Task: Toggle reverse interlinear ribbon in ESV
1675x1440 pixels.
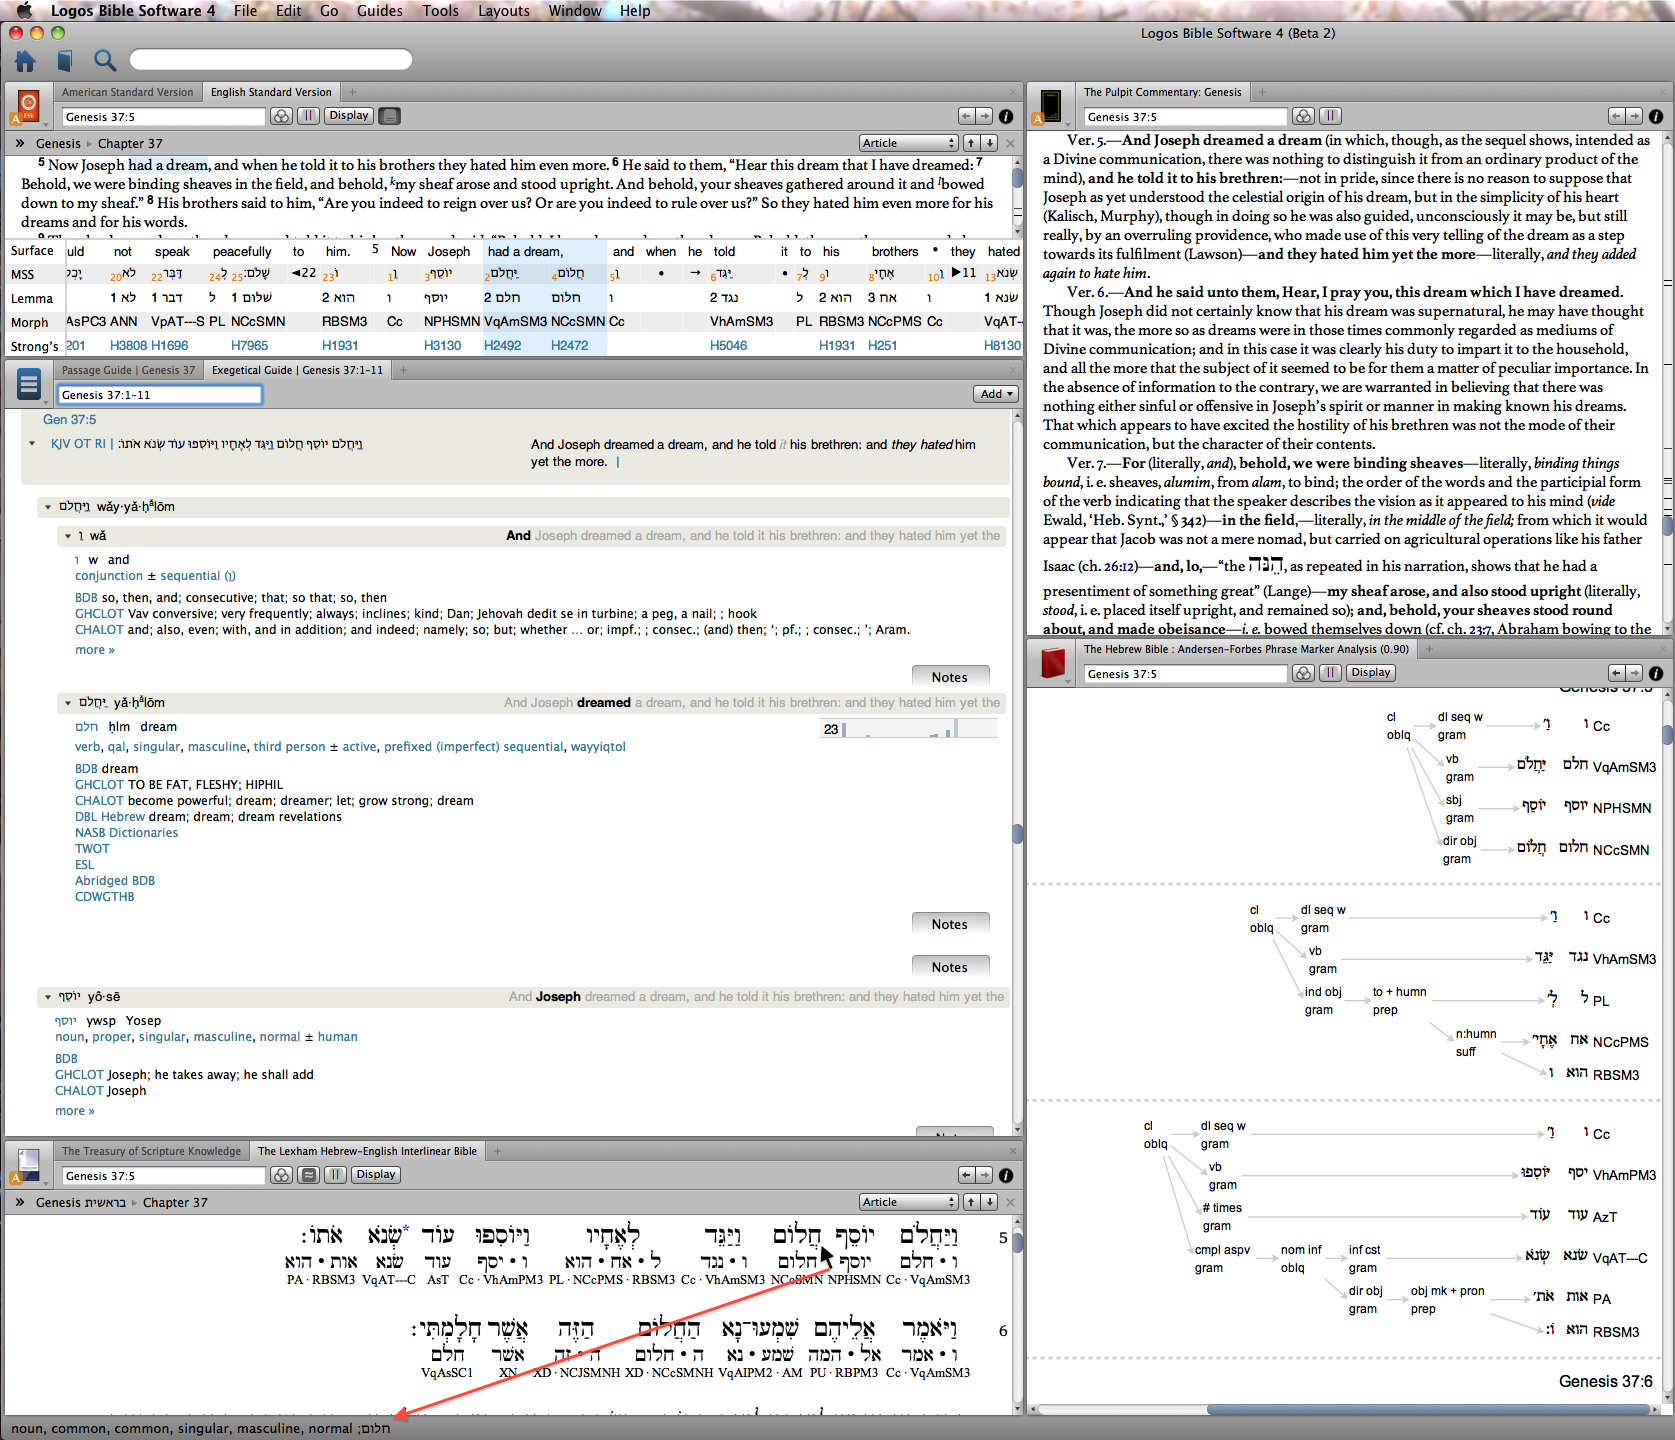Action: (x=390, y=116)
